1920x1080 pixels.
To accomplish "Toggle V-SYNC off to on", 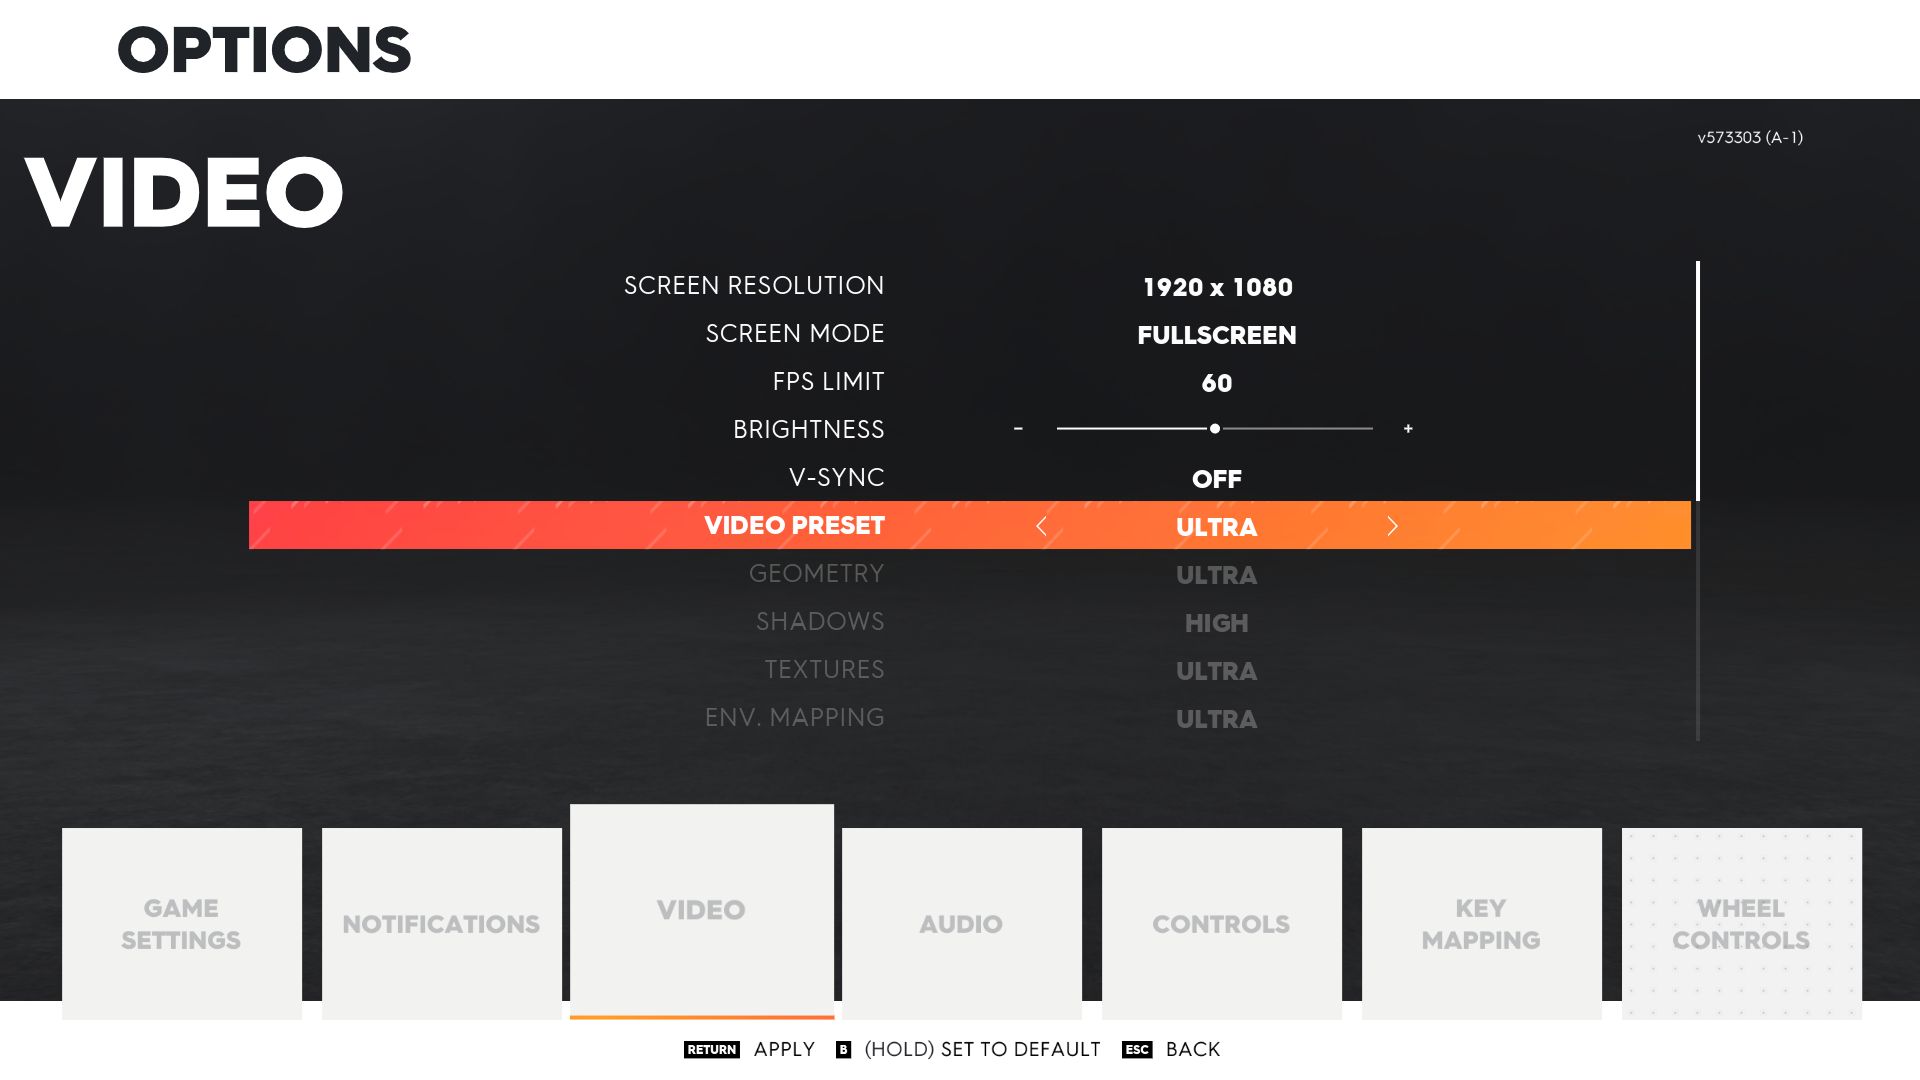I will (1216, 479).
